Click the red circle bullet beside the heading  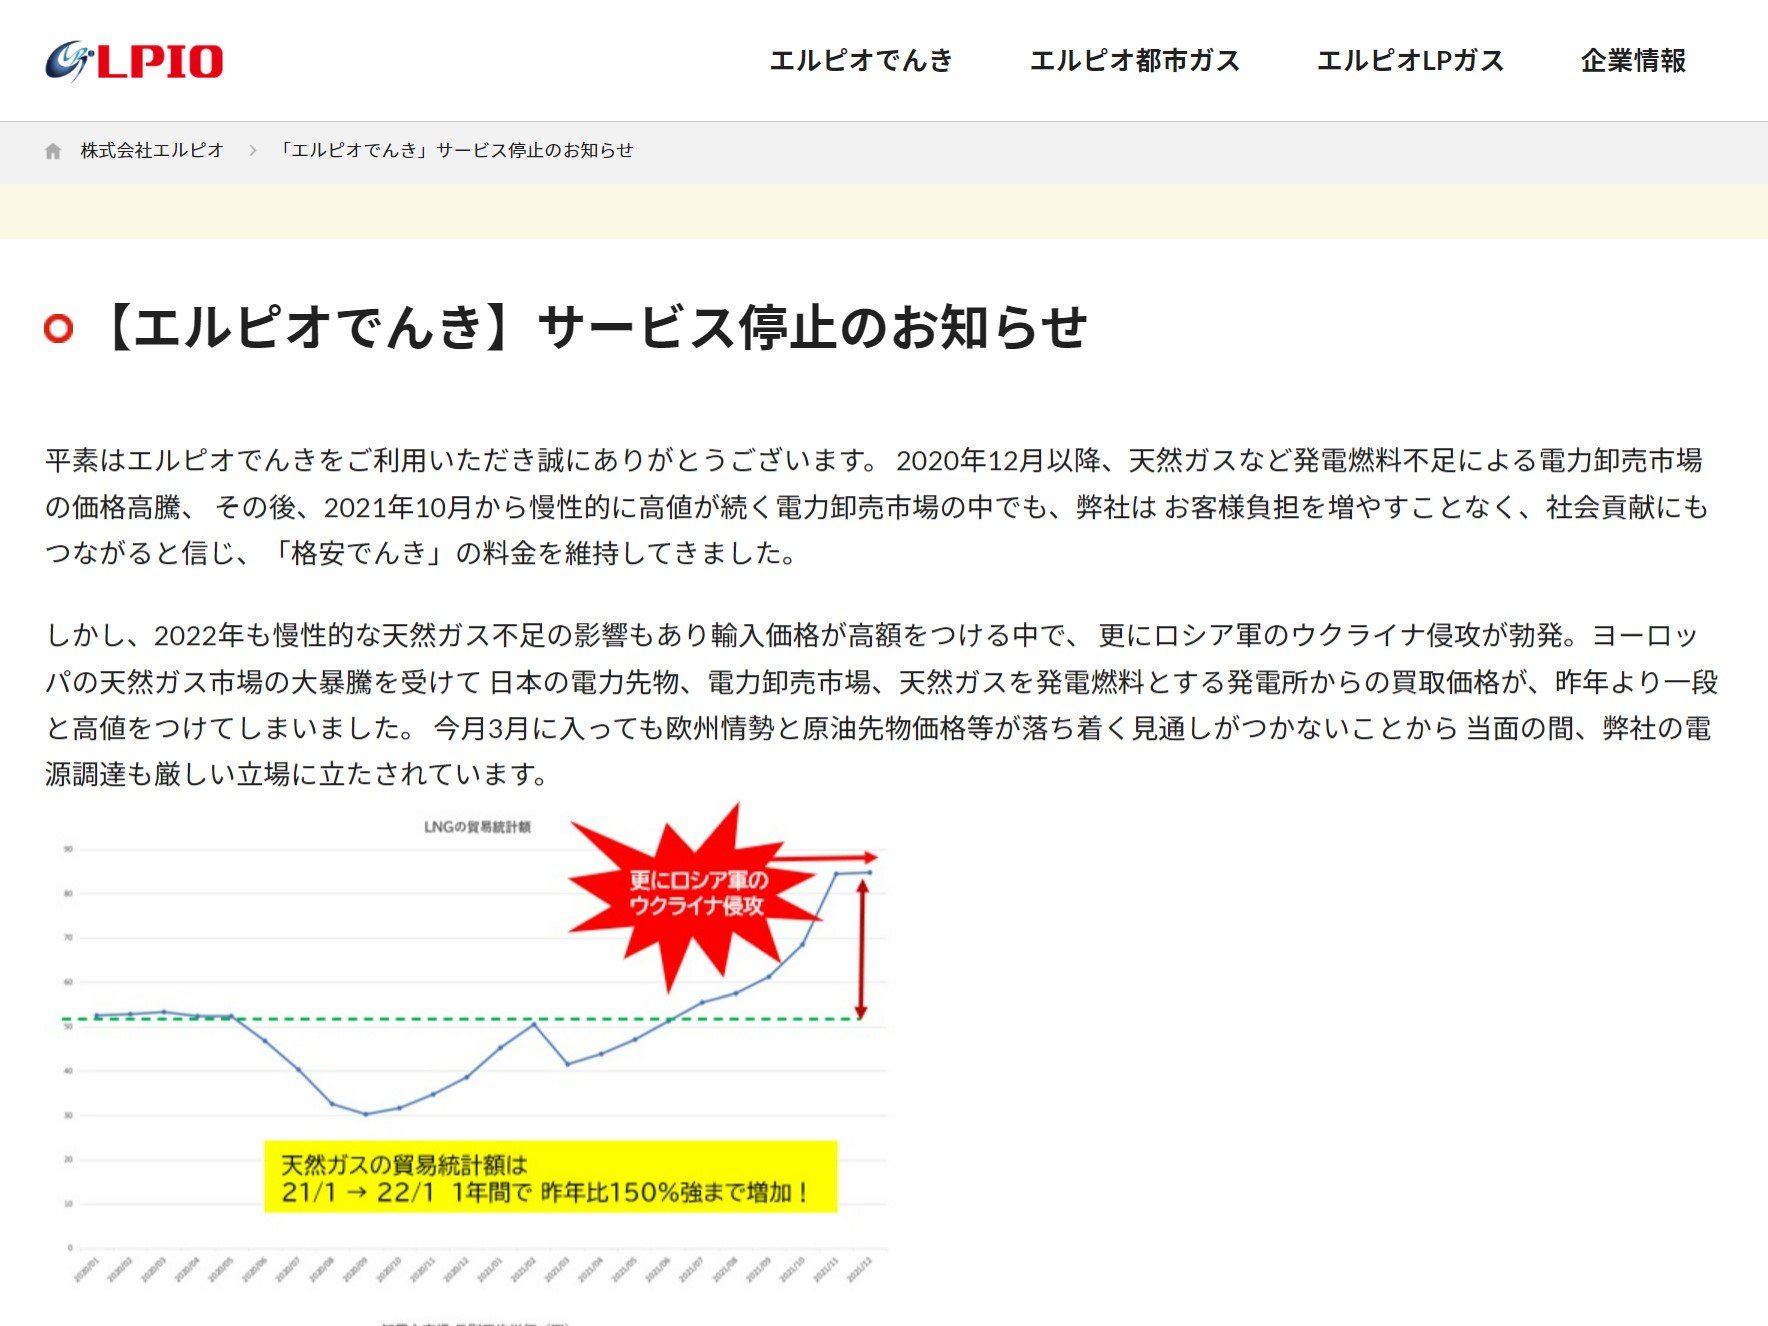pyautogui.click(x=59, y=328)
